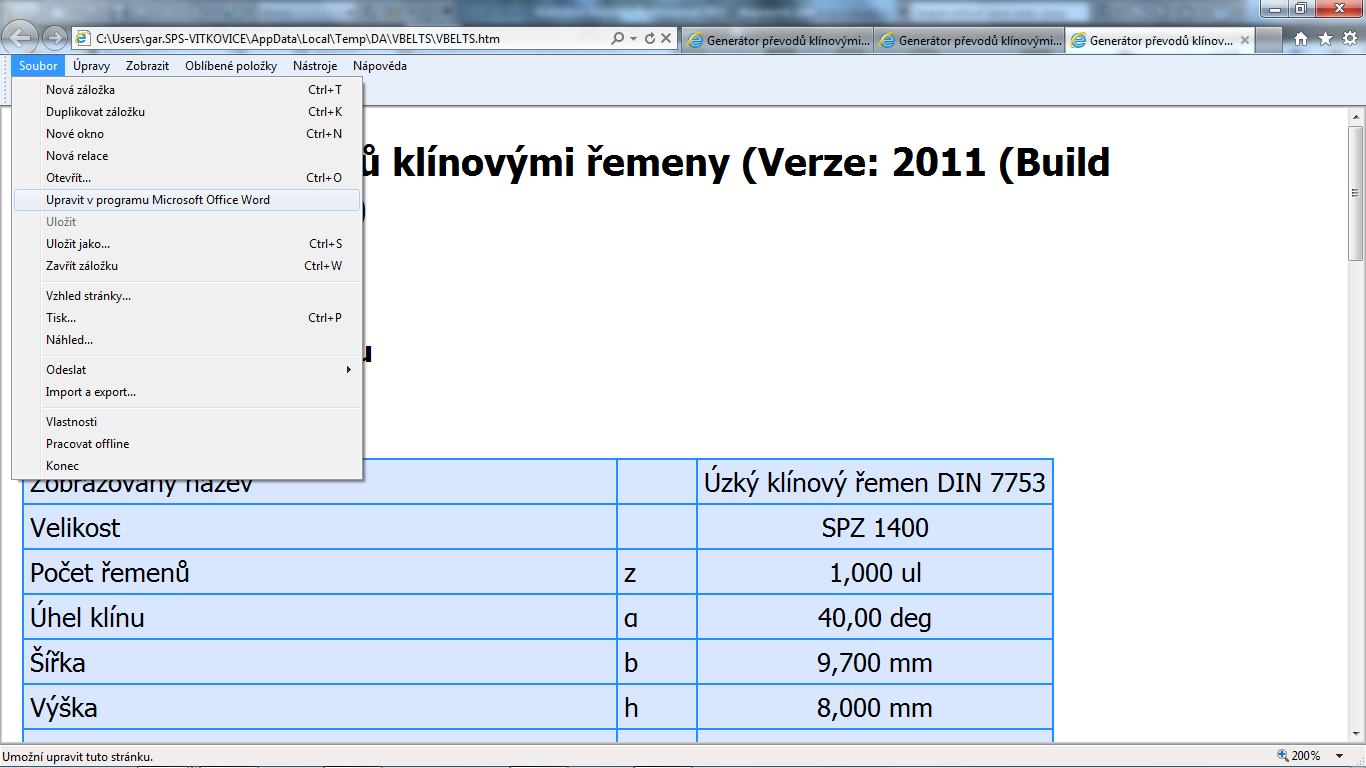Click the 8,000 mm value cell
1366x768 pixels.
[x=875, y=707]
